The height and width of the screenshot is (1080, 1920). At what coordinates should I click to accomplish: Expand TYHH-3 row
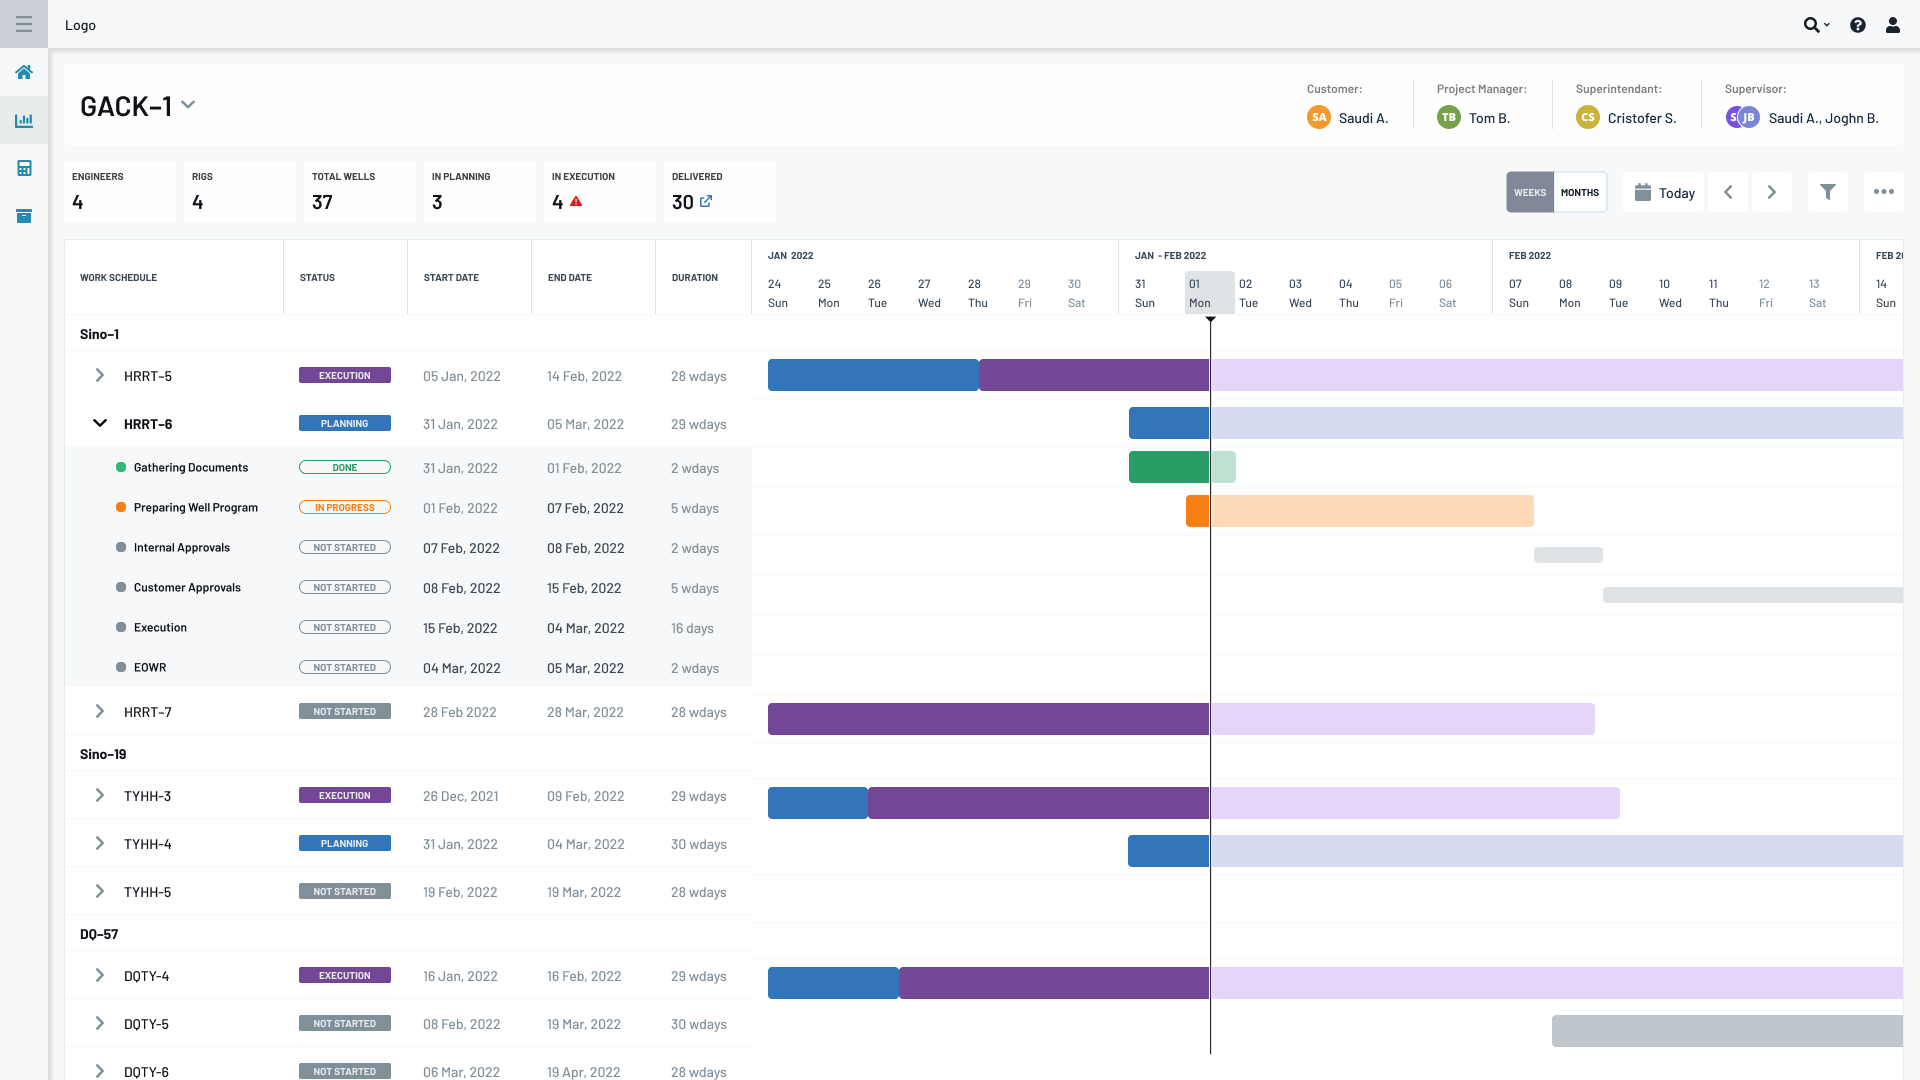pos(99,795)
